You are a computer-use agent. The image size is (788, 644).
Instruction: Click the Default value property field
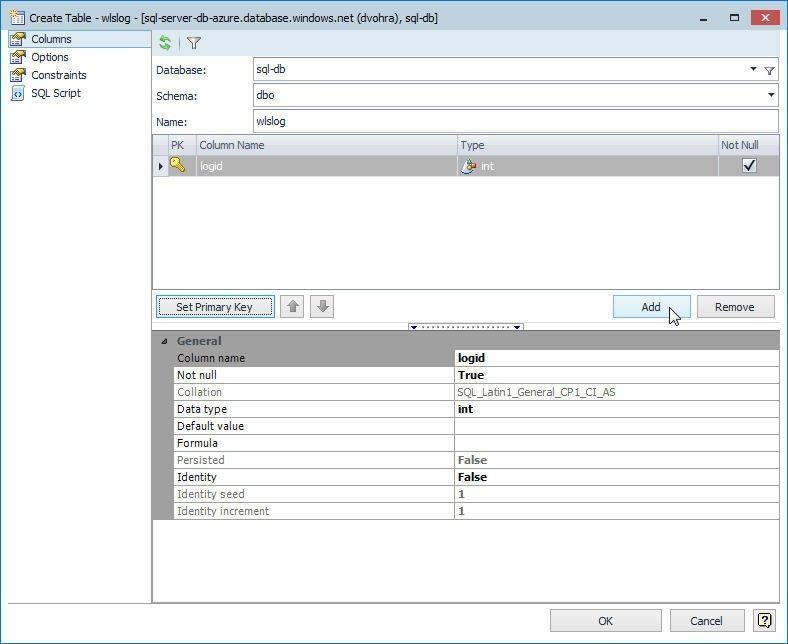[617, 426]
